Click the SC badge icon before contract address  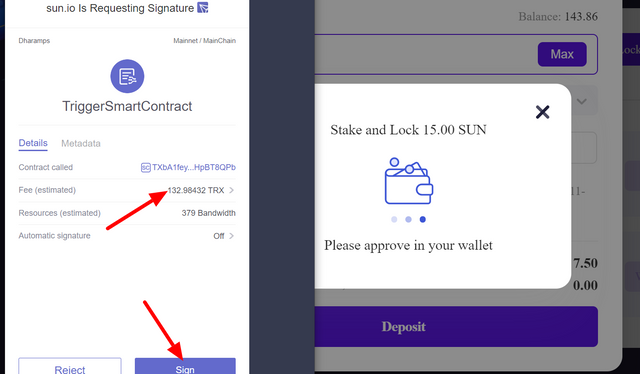tap(145, 167)
